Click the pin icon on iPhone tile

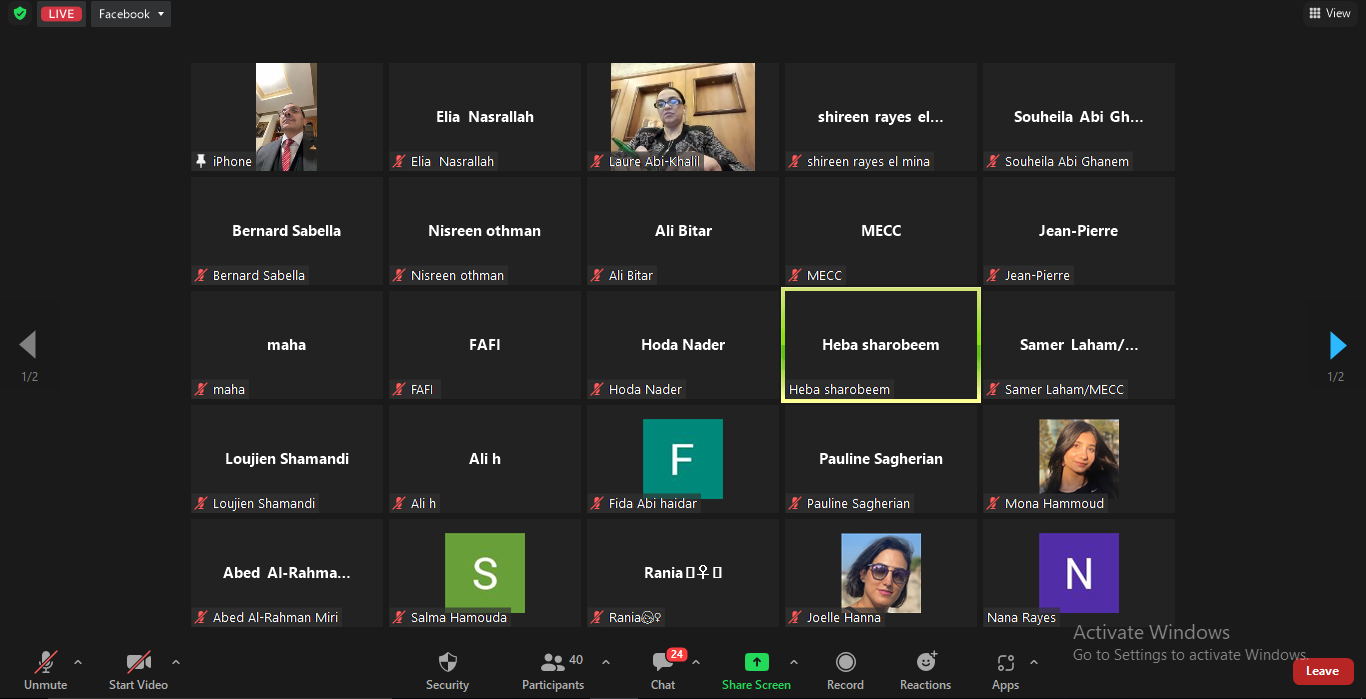tap(201, 161)
